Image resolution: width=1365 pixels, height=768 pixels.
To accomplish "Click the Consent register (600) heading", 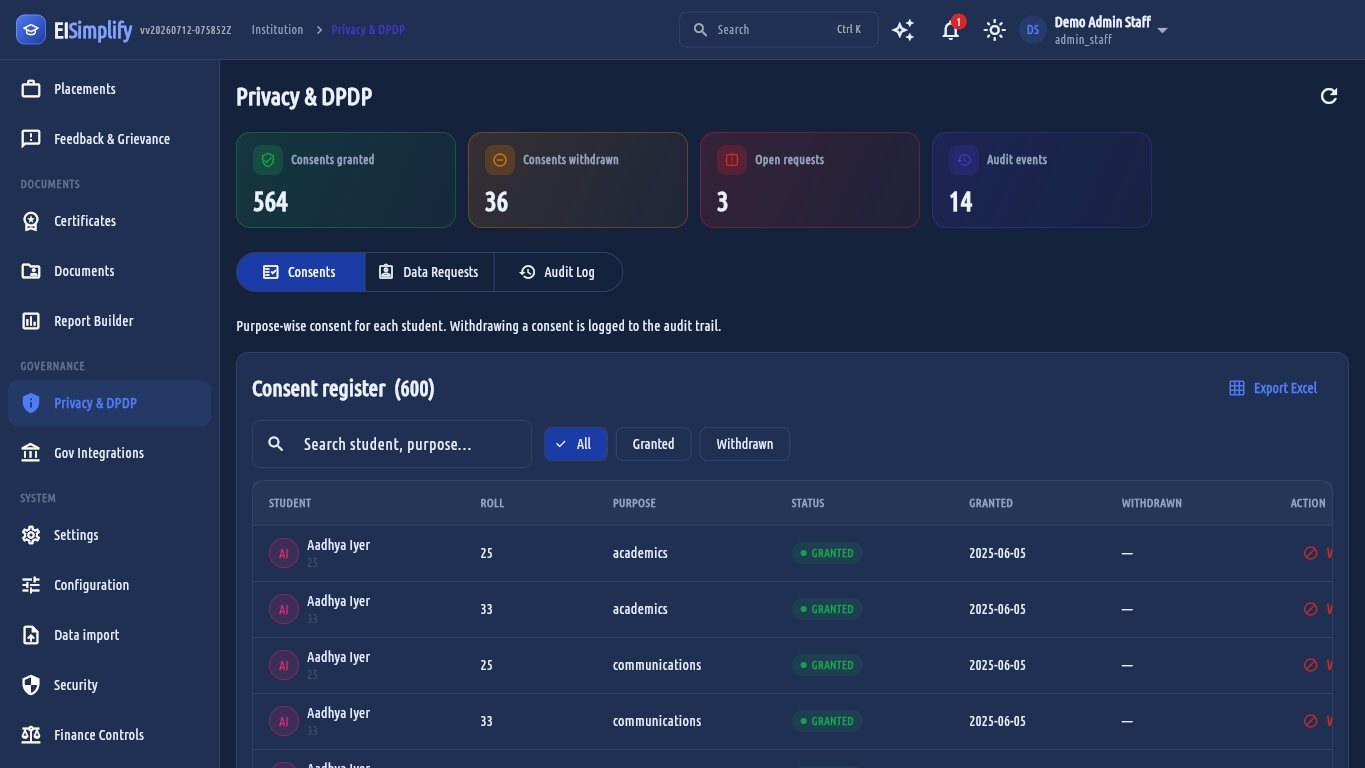I will [343, 389].
